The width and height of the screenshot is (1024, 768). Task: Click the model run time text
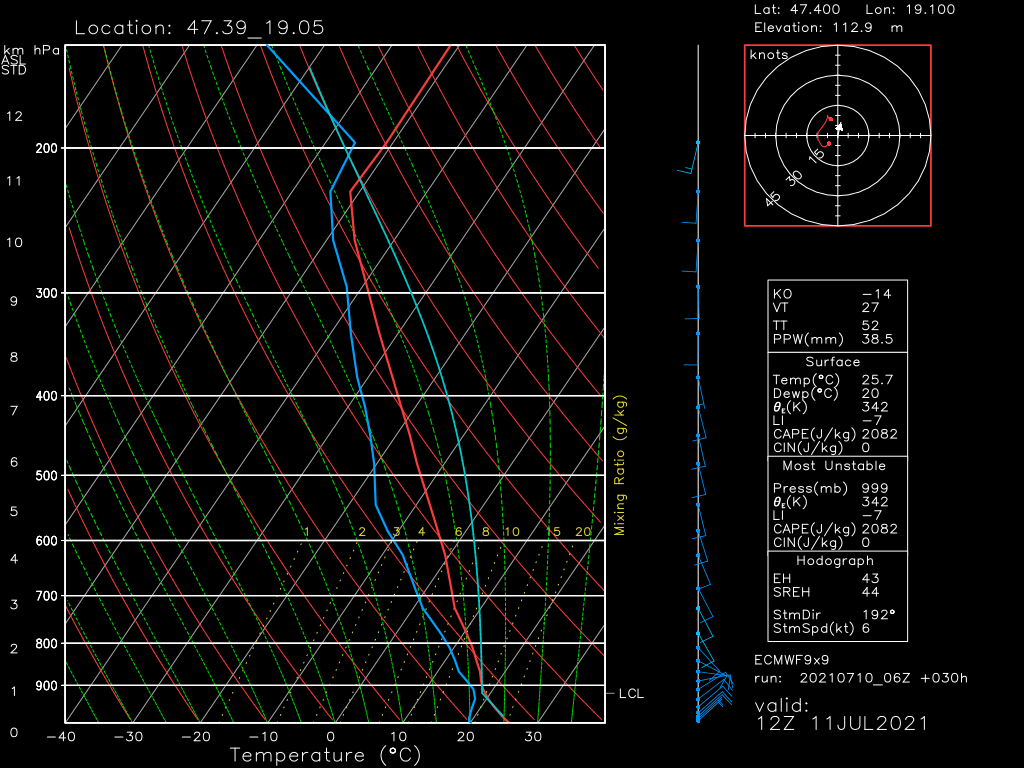(861, 678)
